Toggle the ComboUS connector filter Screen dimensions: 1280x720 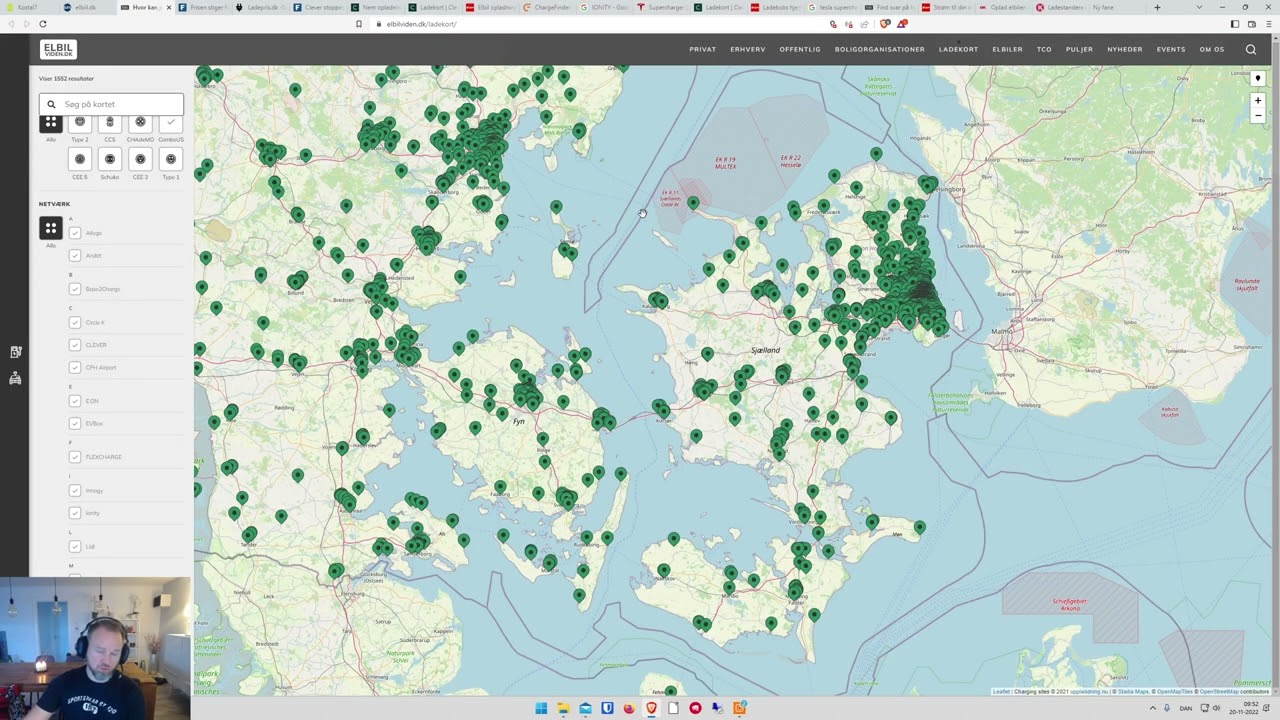click(x=171, y=122)
